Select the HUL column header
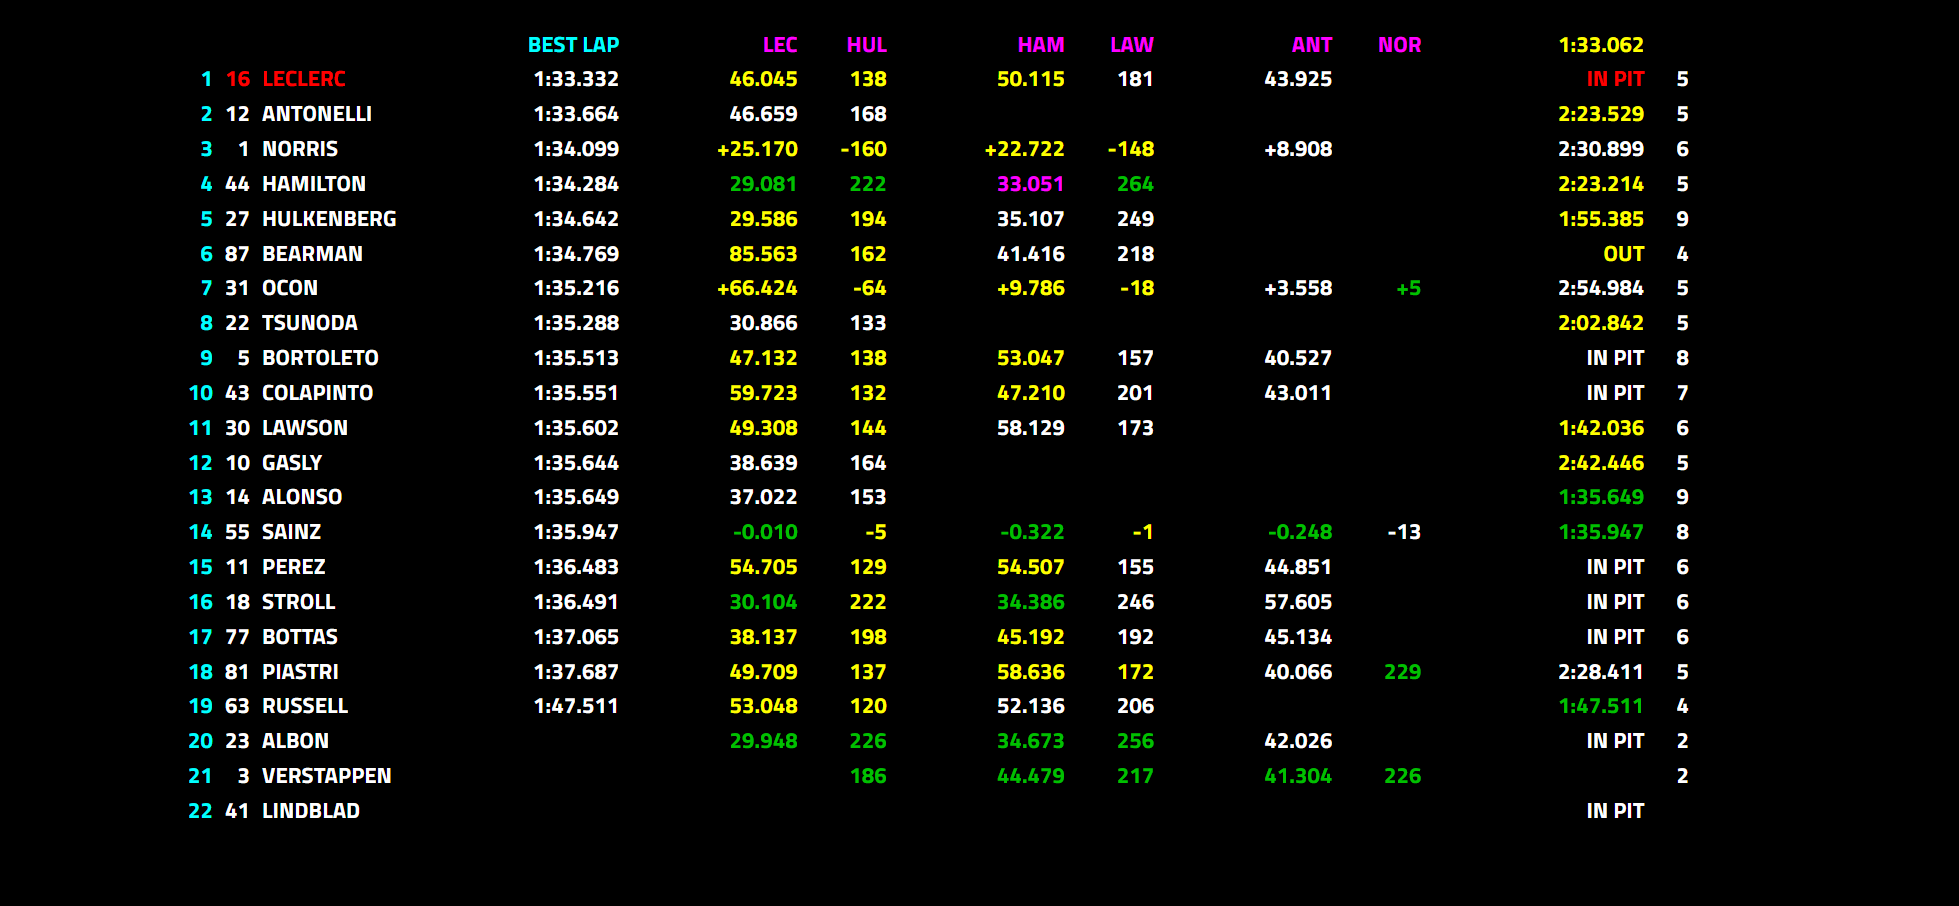This screenshot has height=906, width=1959. (x=867, y=45)
